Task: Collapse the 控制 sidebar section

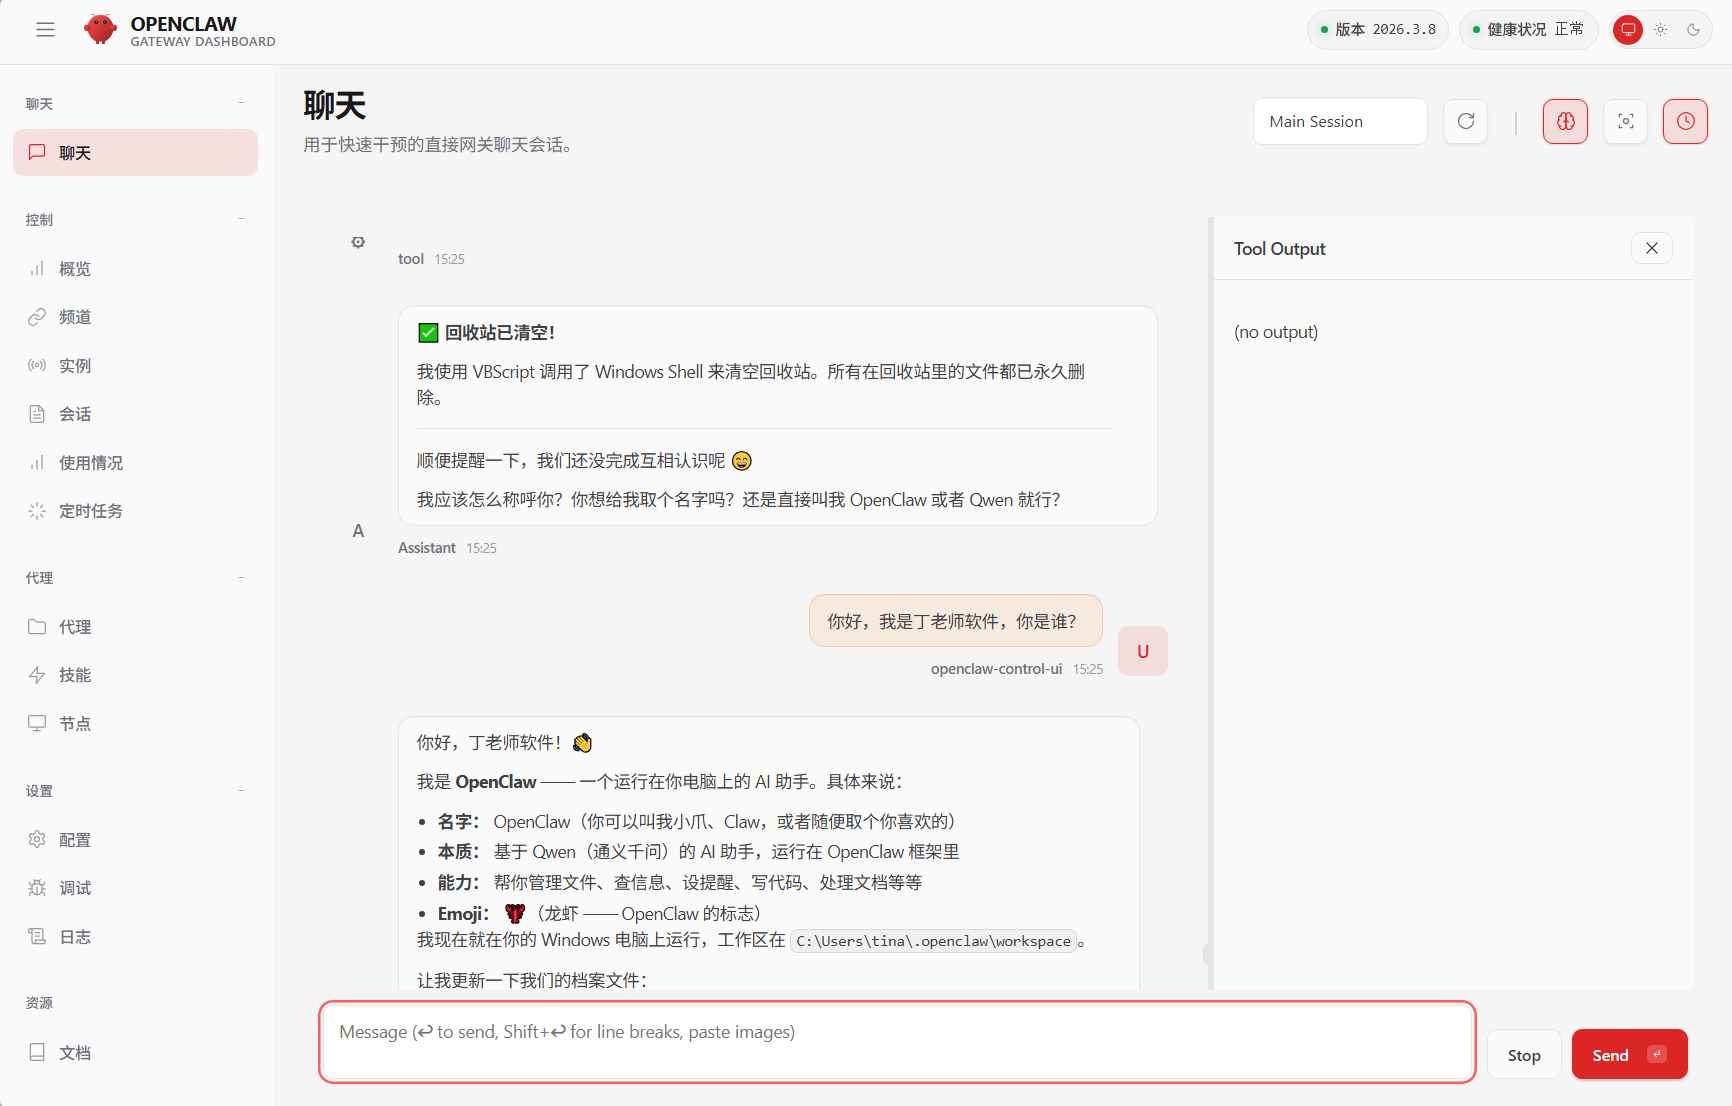Action: 241,219
